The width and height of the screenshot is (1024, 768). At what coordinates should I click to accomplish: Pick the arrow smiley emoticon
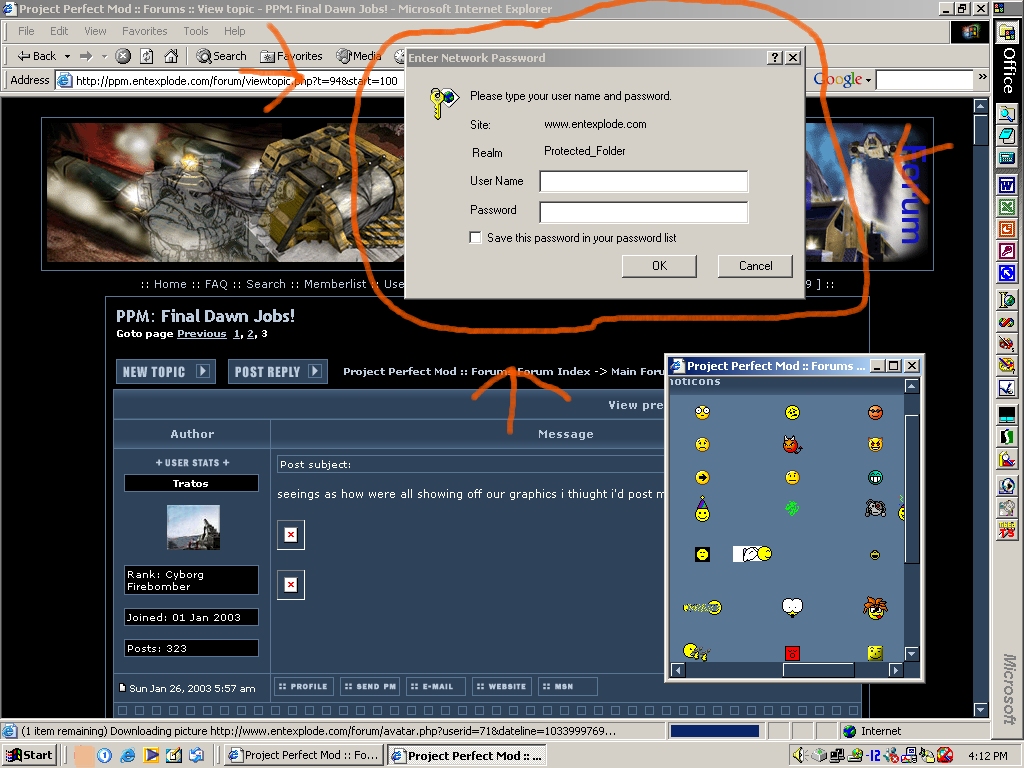tap(702, 477)
